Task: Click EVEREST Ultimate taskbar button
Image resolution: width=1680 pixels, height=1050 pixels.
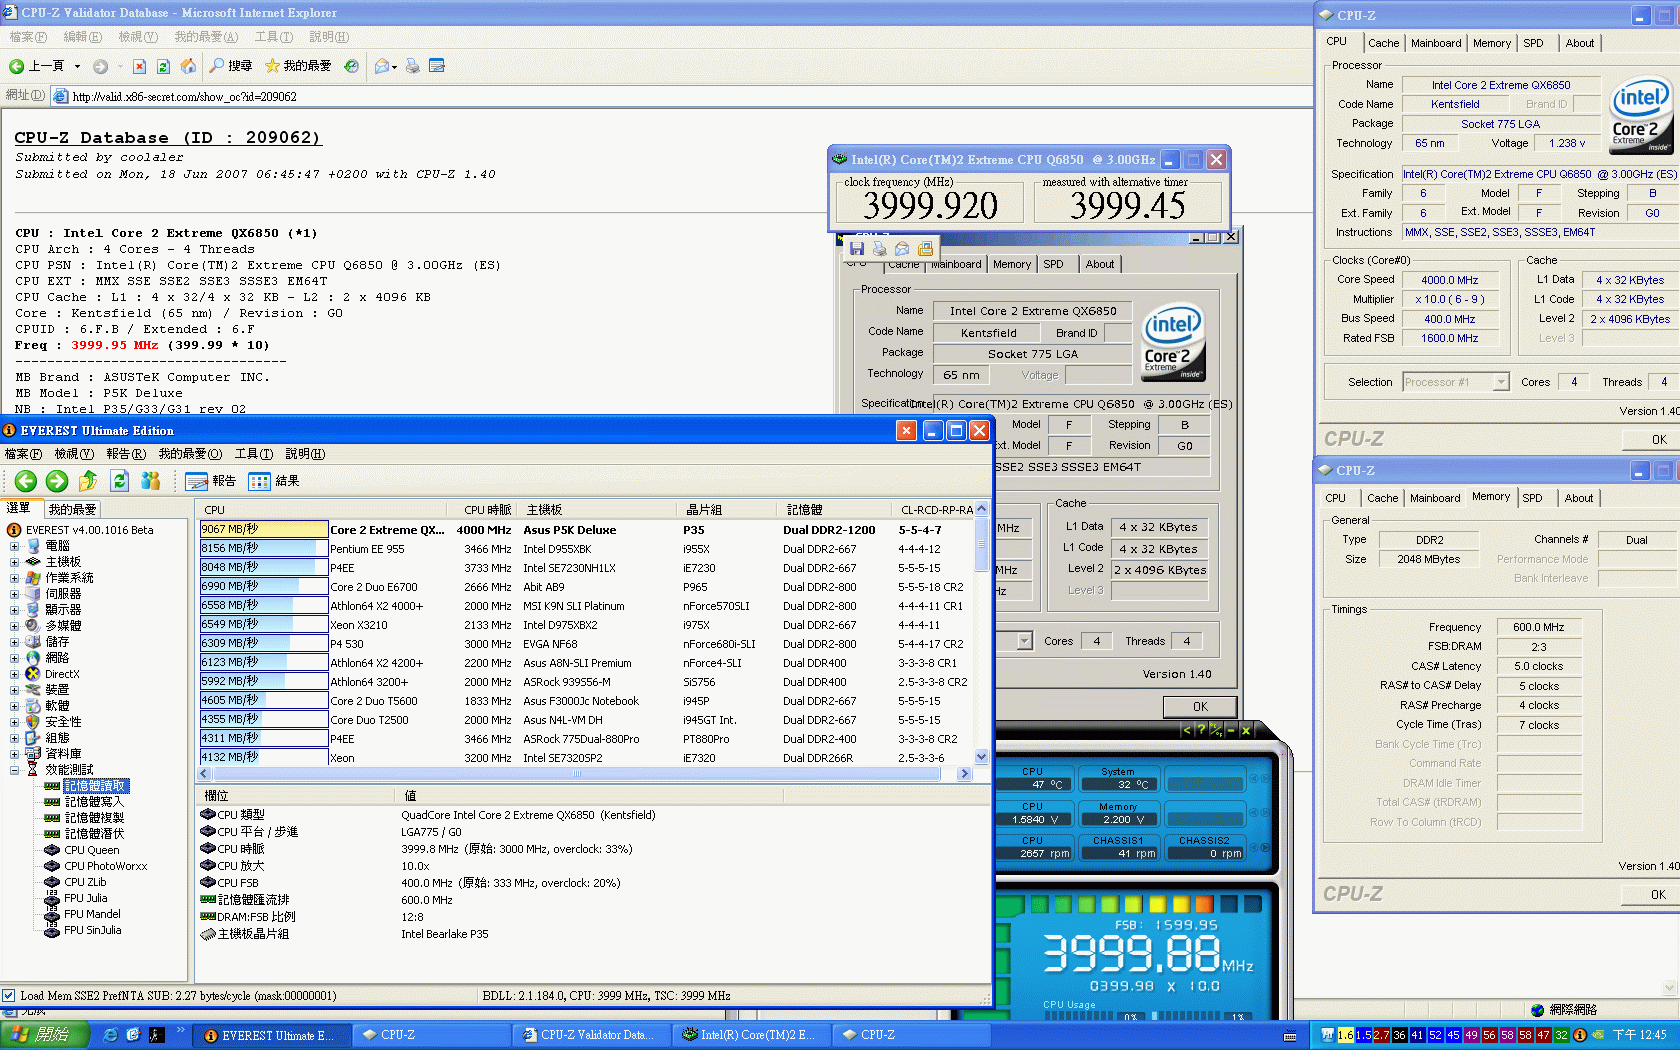Action: click(271, 1035)
